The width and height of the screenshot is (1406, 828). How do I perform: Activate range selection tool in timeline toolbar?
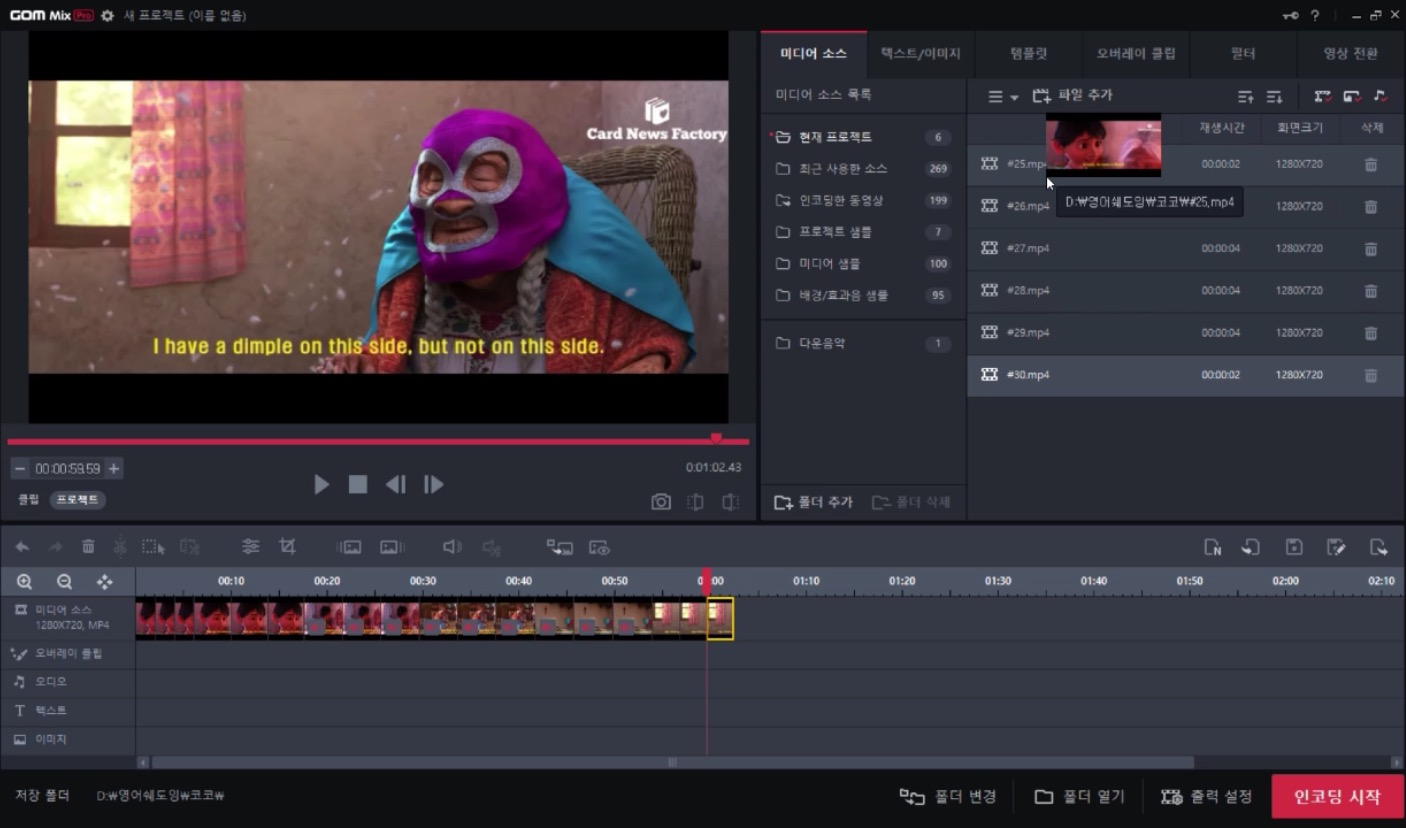[x=153, y=547]
